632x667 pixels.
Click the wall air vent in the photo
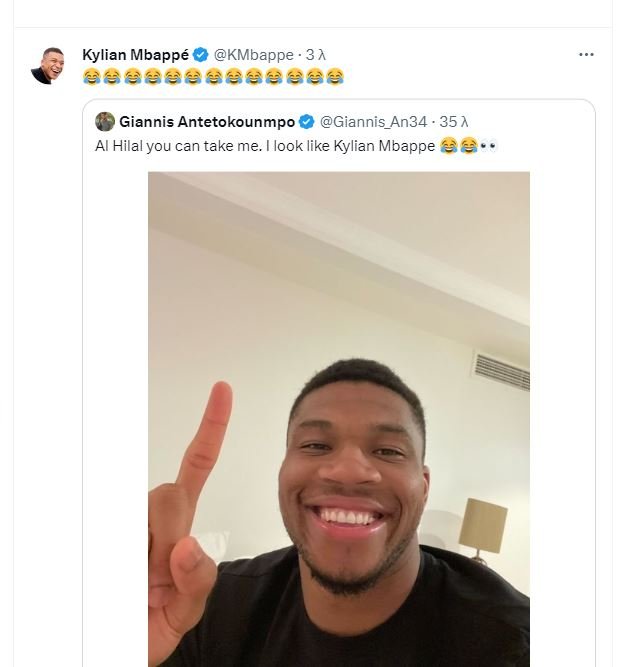click(500, 372)
